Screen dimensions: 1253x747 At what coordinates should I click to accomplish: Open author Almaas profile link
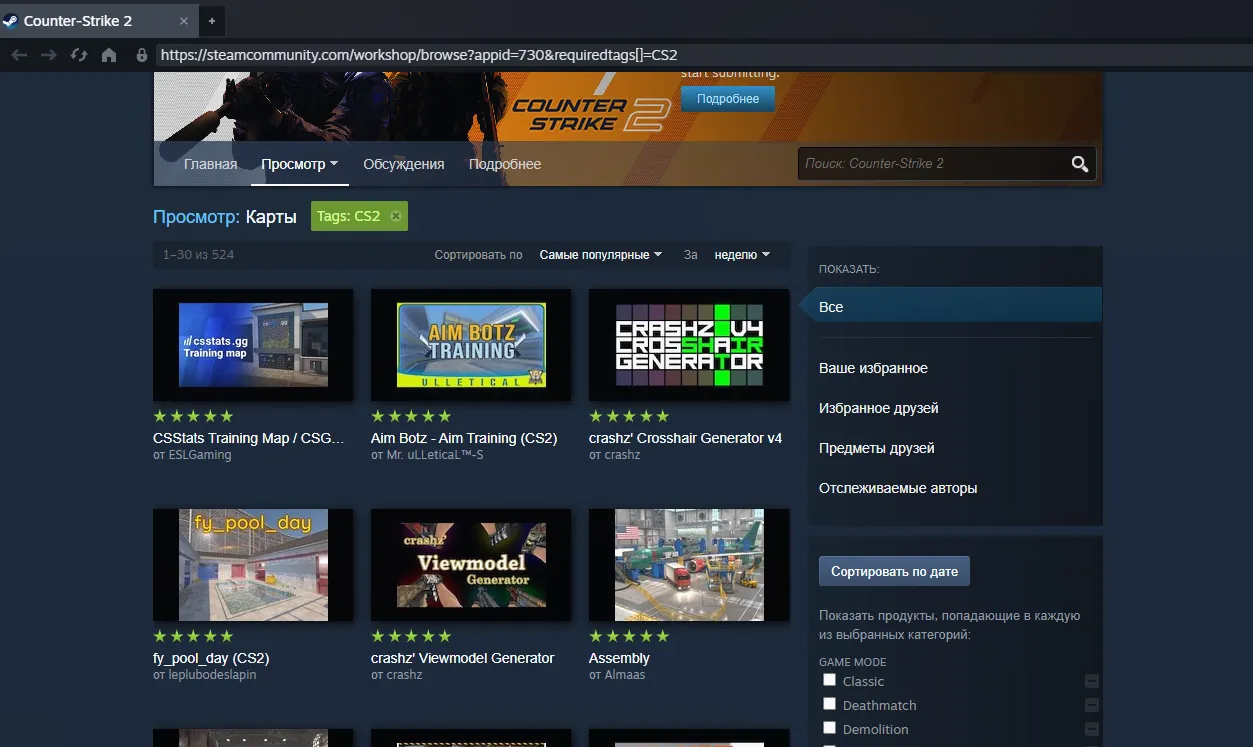625,675
